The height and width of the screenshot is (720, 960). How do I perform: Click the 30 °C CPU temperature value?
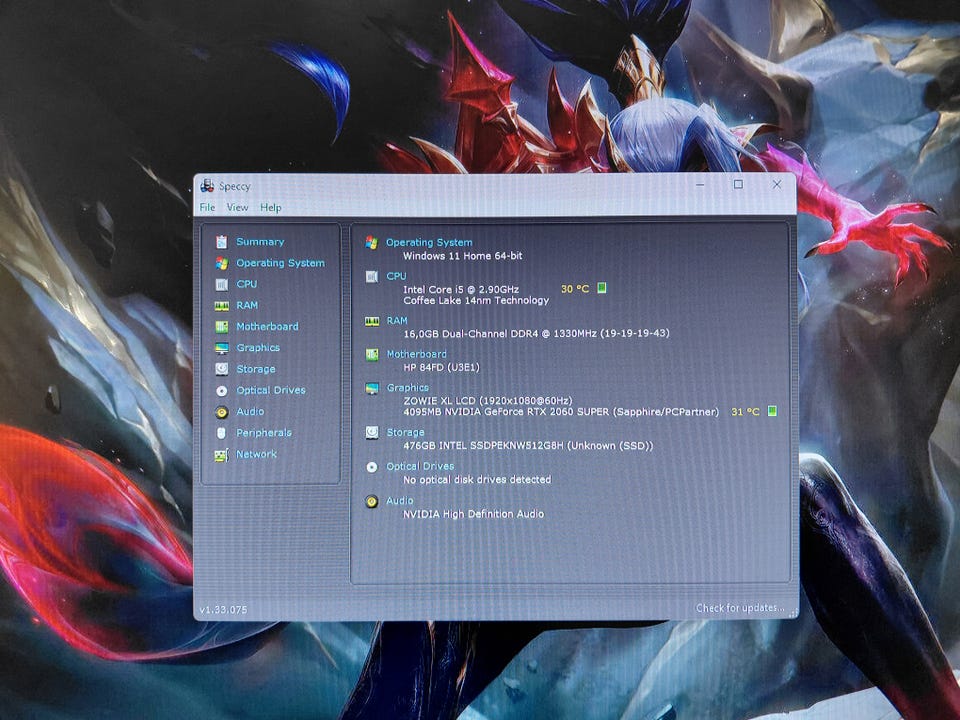575,288
